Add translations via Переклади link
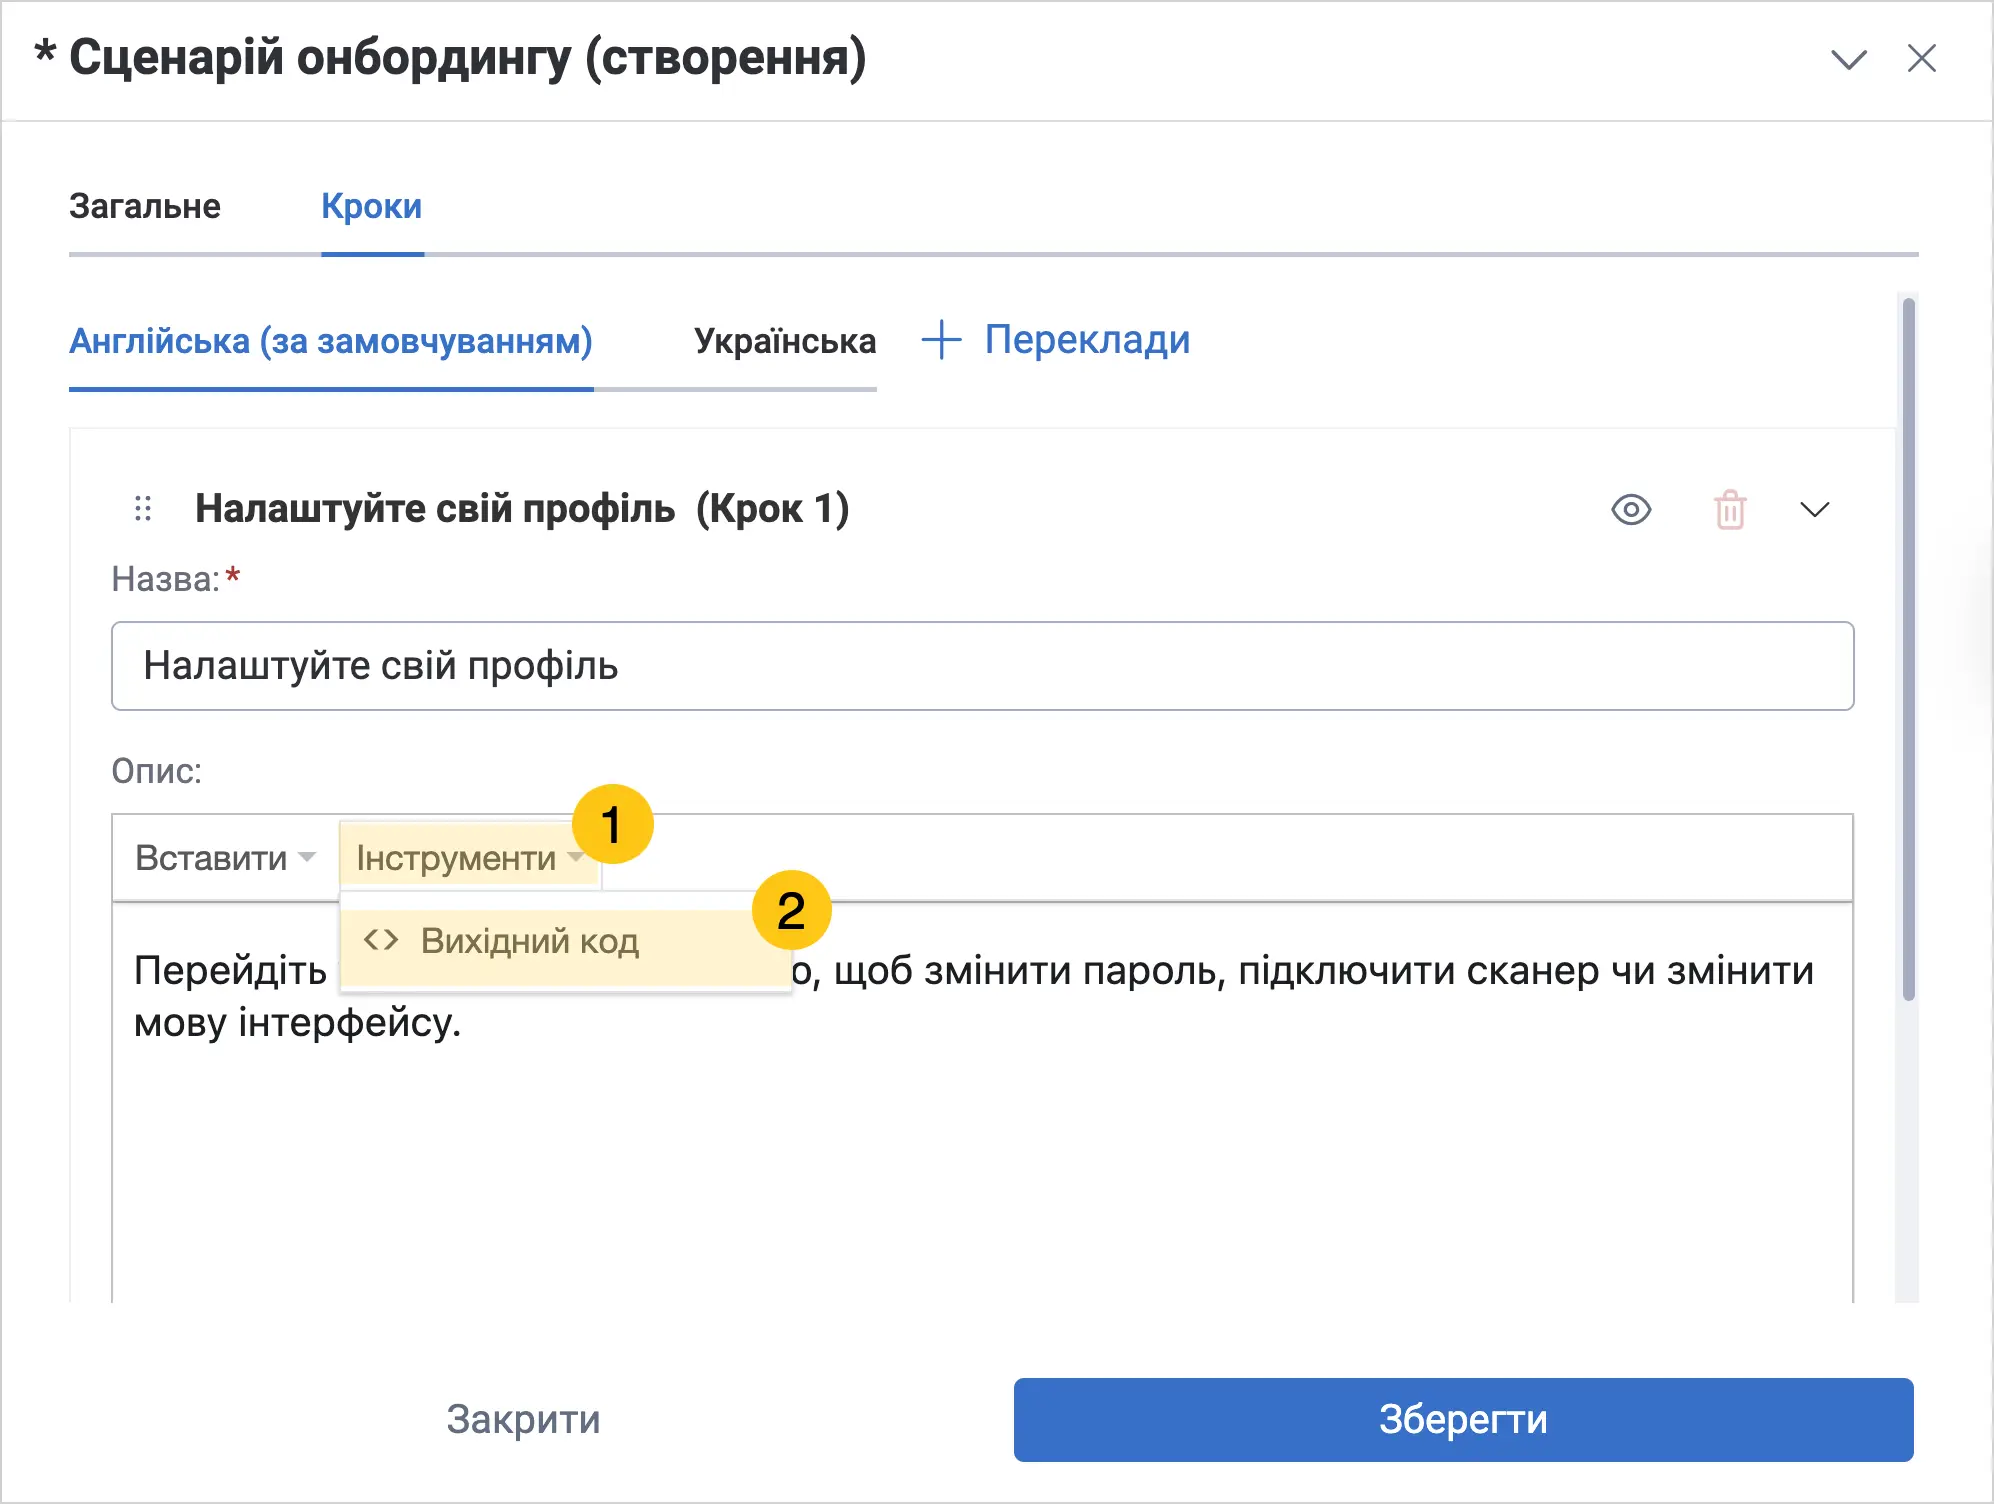1994x1504 pixels. 1087,340
